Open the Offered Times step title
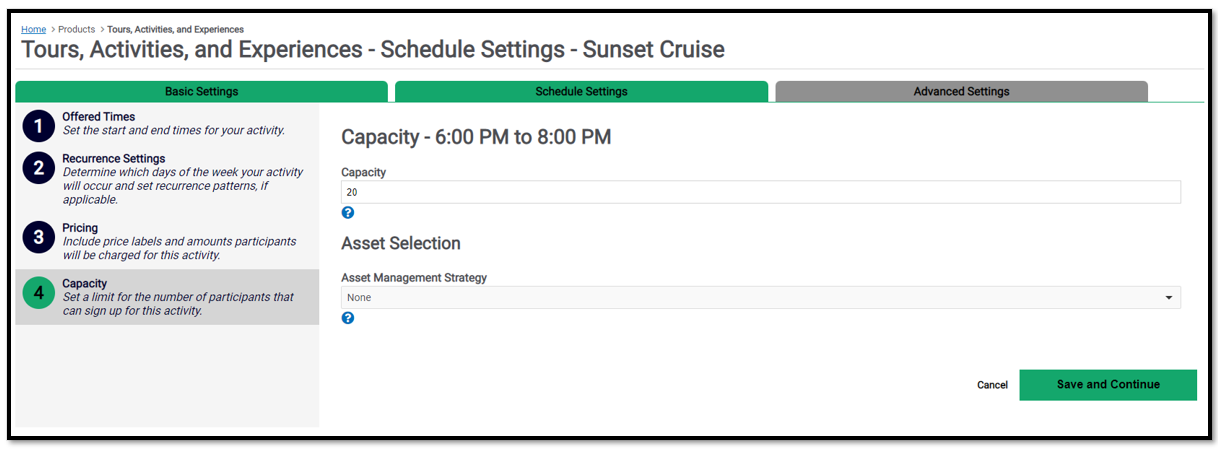The width and height of the screenshot is (1218, 452). (99, 117)
